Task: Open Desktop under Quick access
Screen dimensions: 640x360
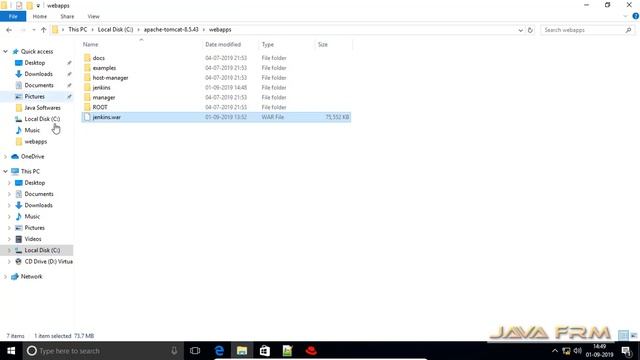Action: tap(35, 63)
